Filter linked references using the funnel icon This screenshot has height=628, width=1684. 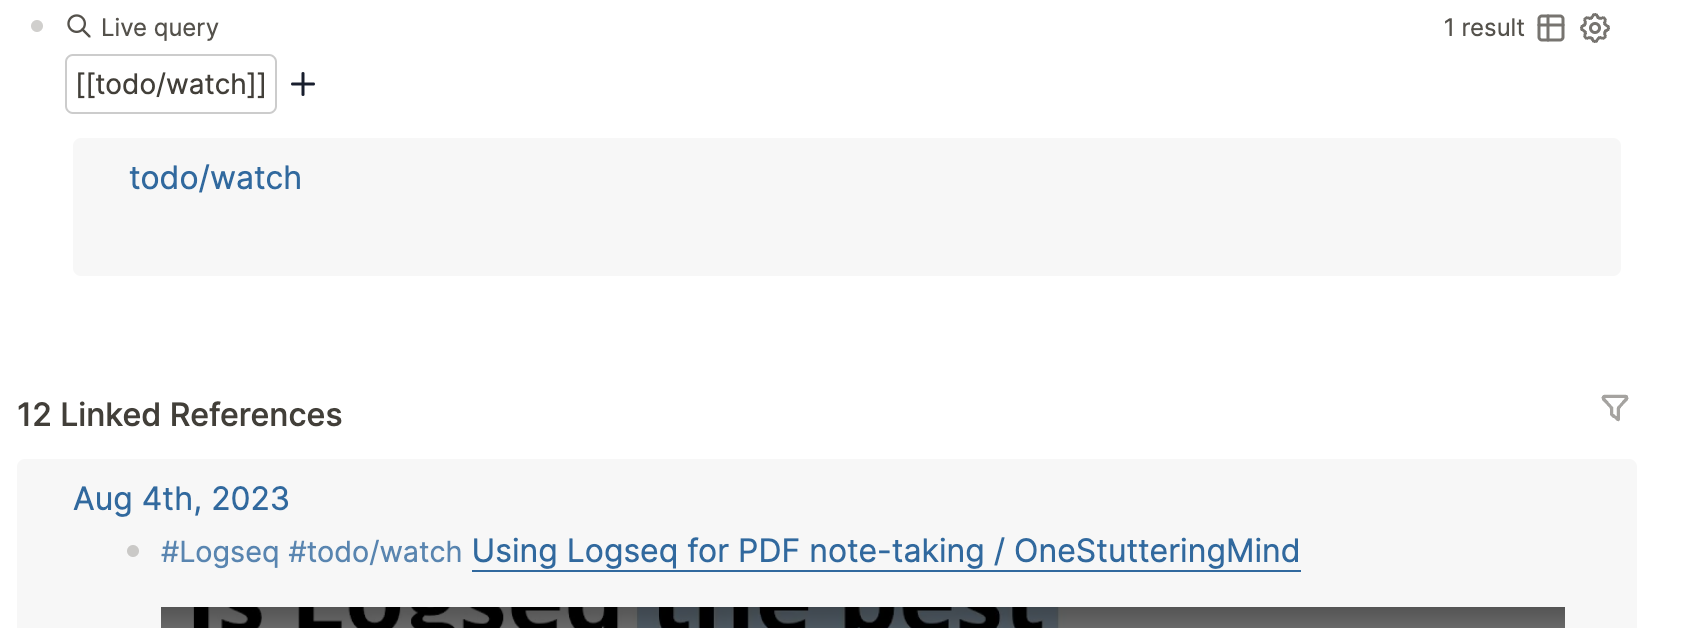coord(1617,408)
